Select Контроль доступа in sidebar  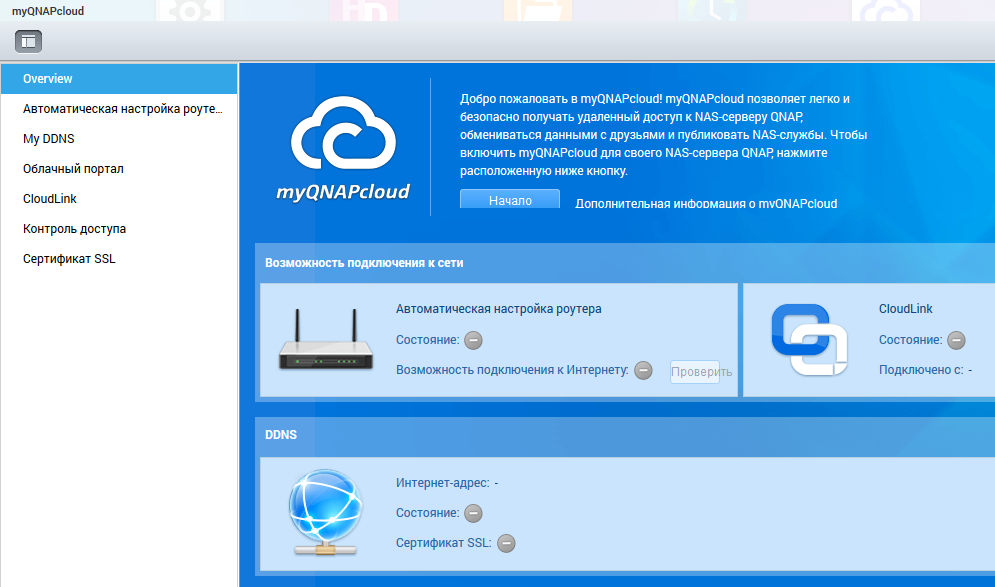coord(74,229)
